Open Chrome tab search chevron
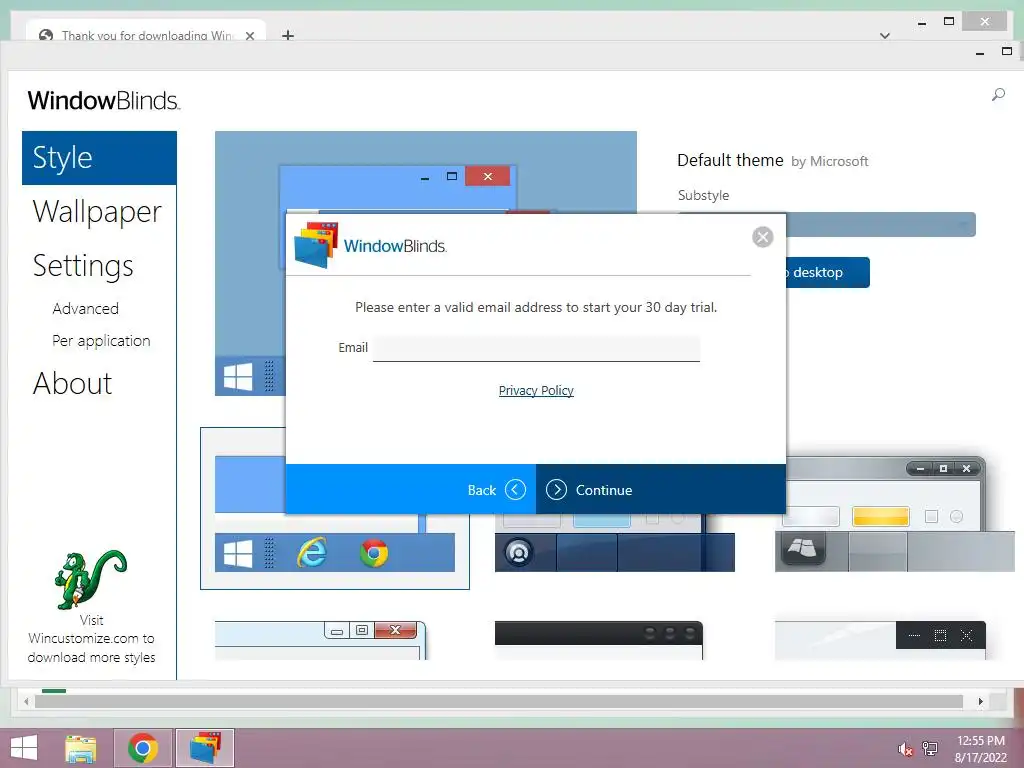Screen dimensions: 1024x768 (x=885, y=35)
